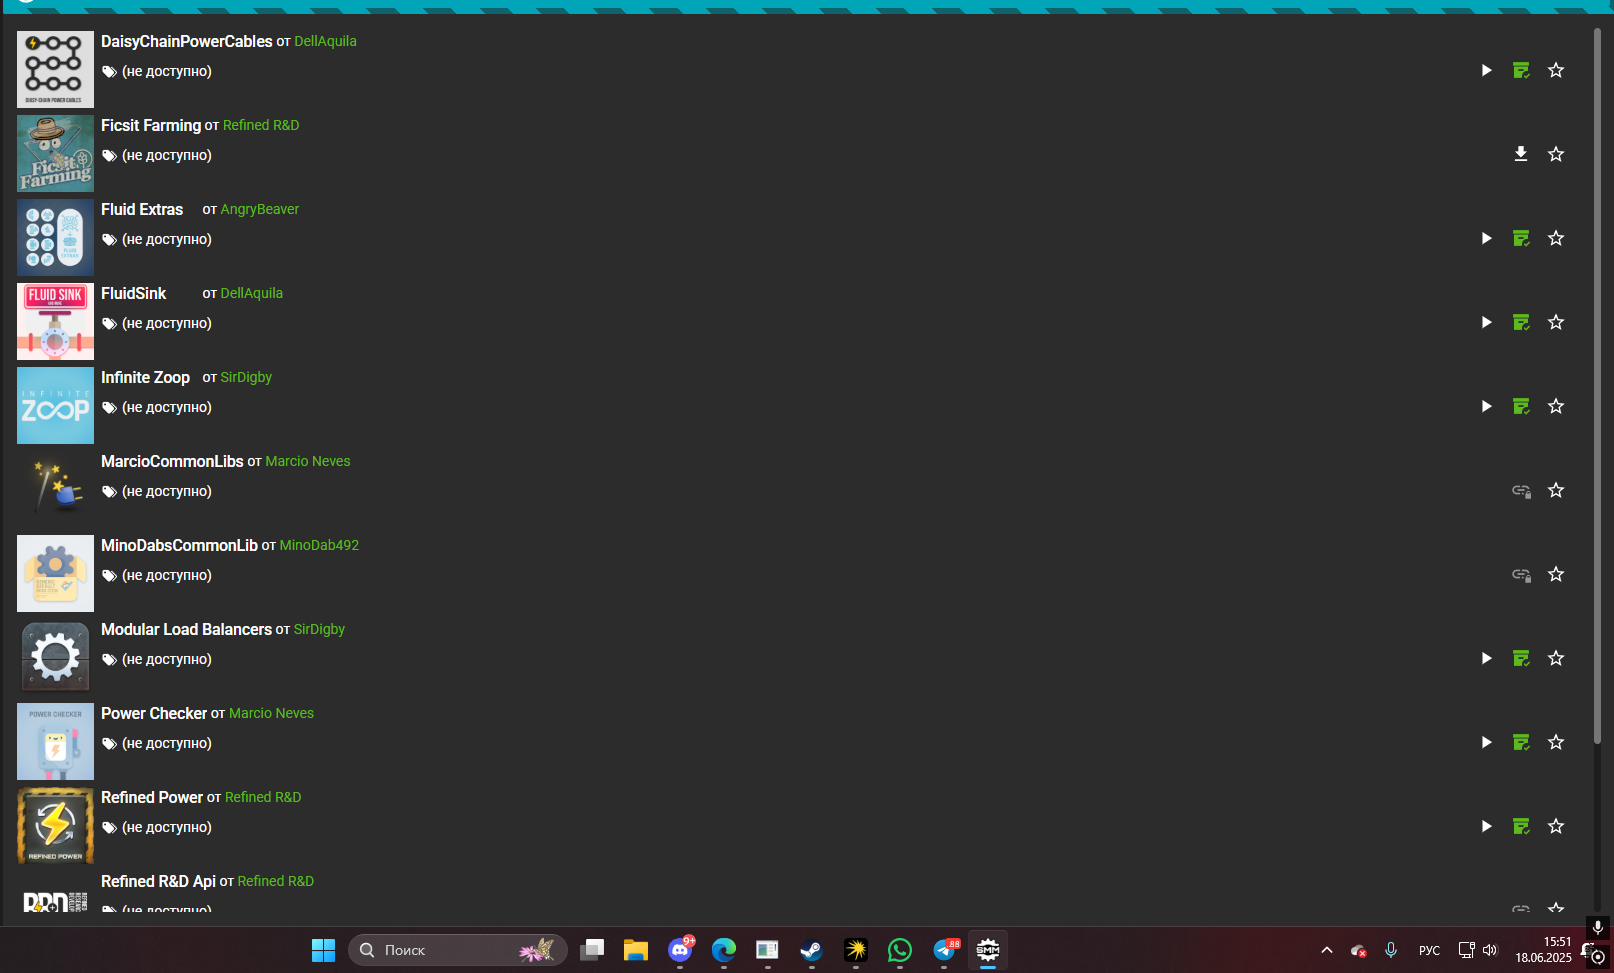
Task: Select the Power Checker mod title
Action: click(154, 713)
